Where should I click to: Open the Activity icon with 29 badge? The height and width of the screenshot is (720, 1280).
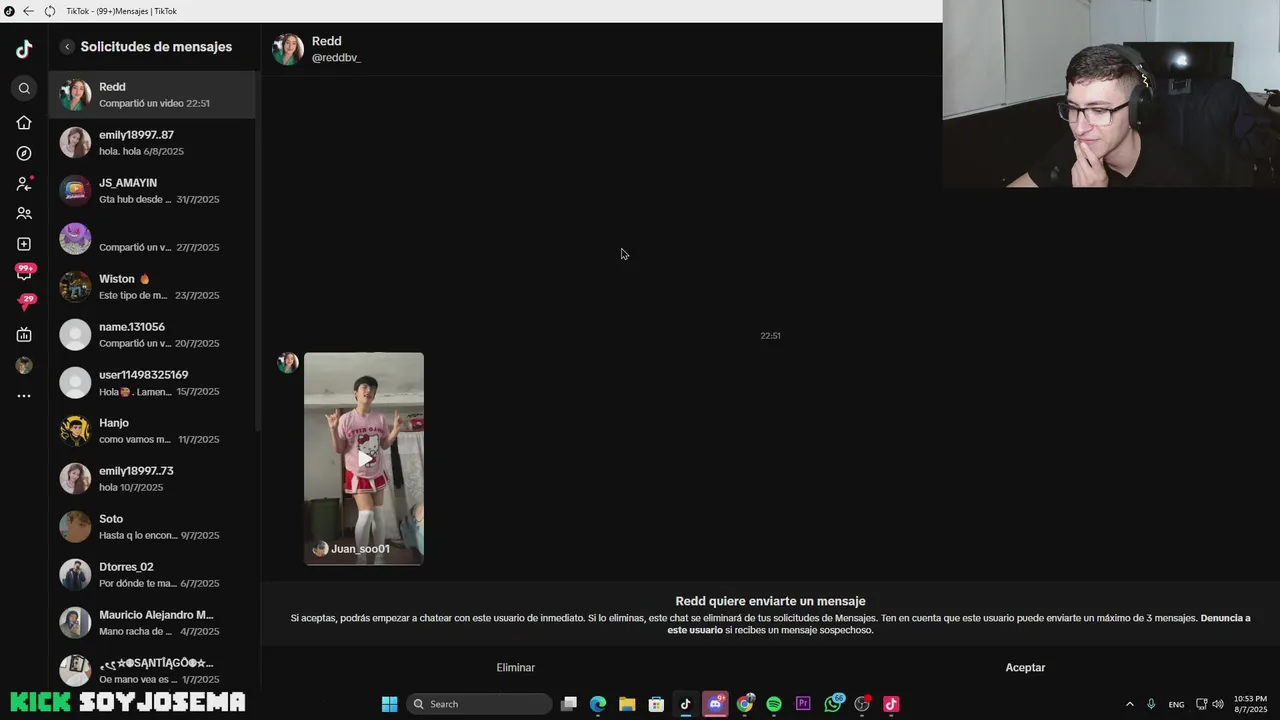[27, 301]
